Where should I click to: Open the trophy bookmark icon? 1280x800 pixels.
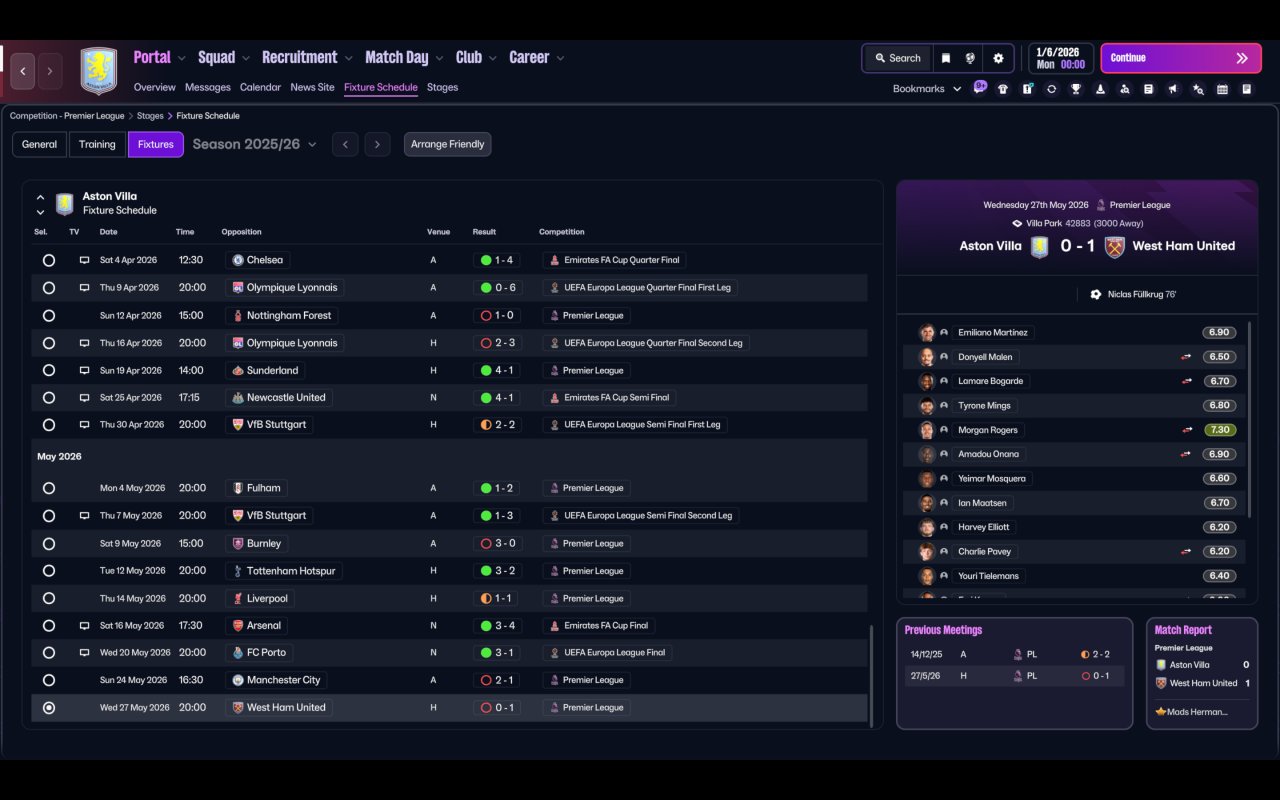(1076, 89)
